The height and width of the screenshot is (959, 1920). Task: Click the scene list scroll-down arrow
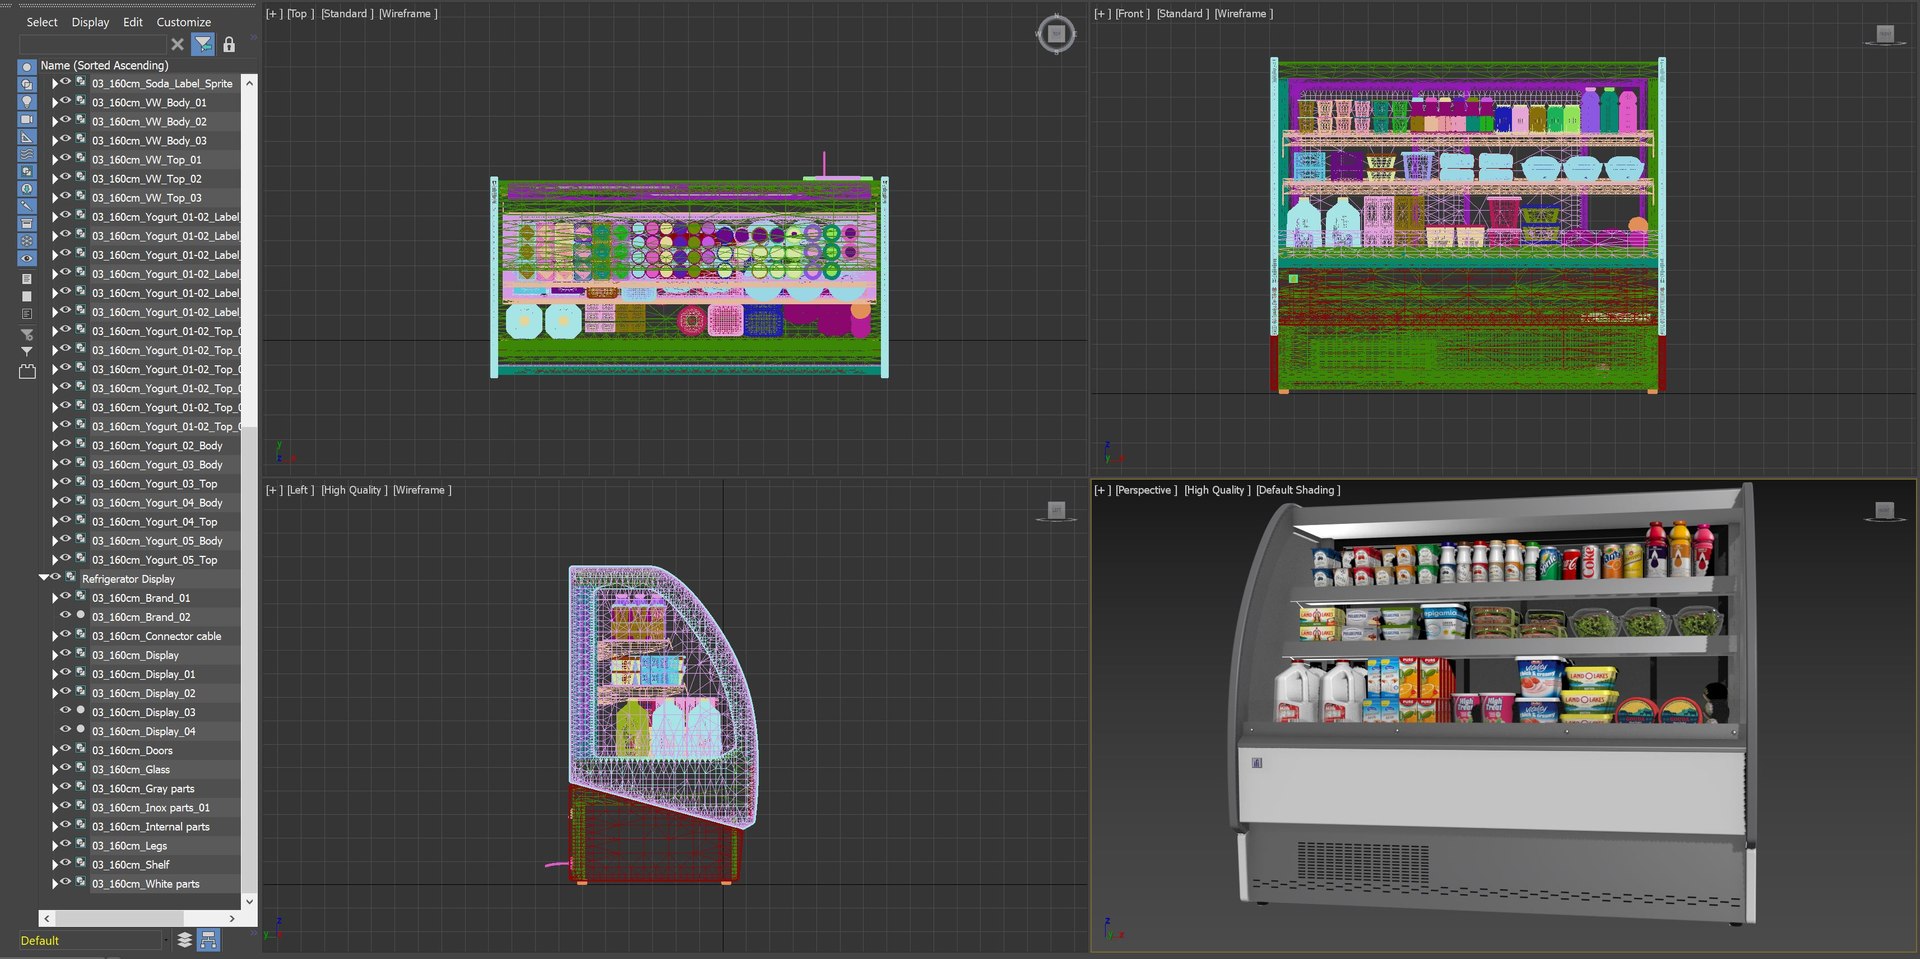pyautogui.click(x=249, y=901)
